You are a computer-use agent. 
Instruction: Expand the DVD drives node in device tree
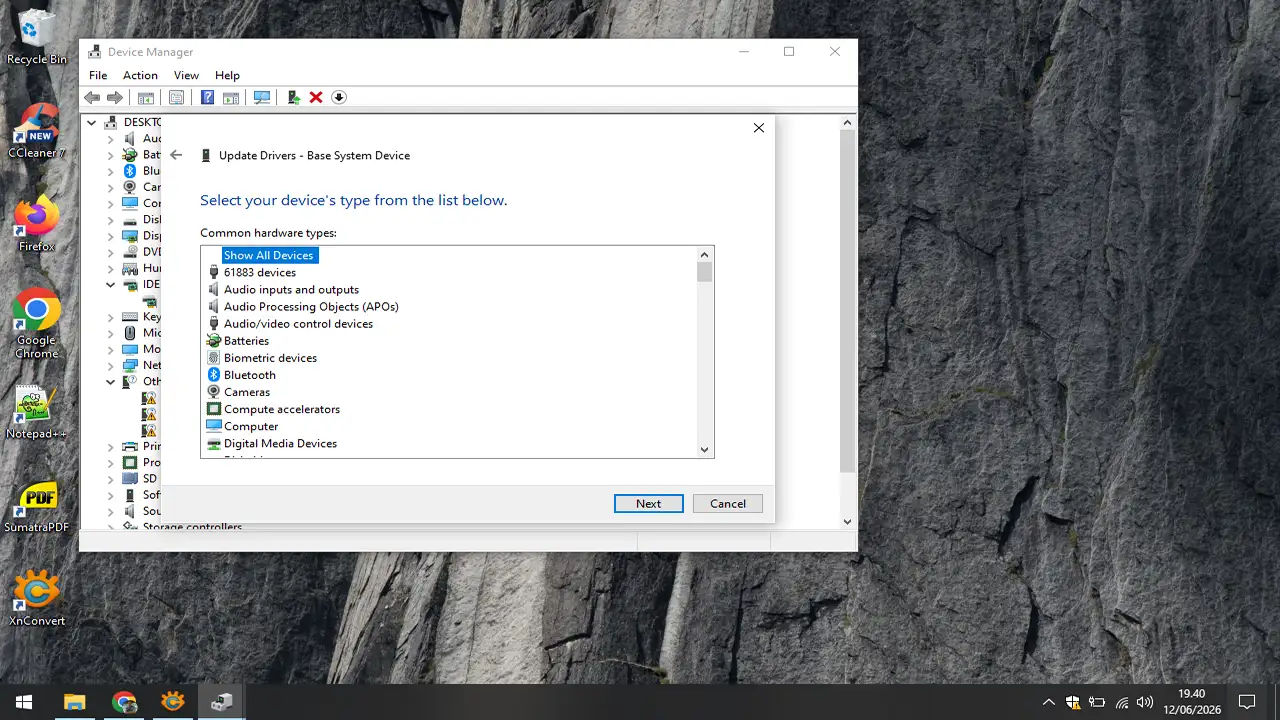[111, 252]
